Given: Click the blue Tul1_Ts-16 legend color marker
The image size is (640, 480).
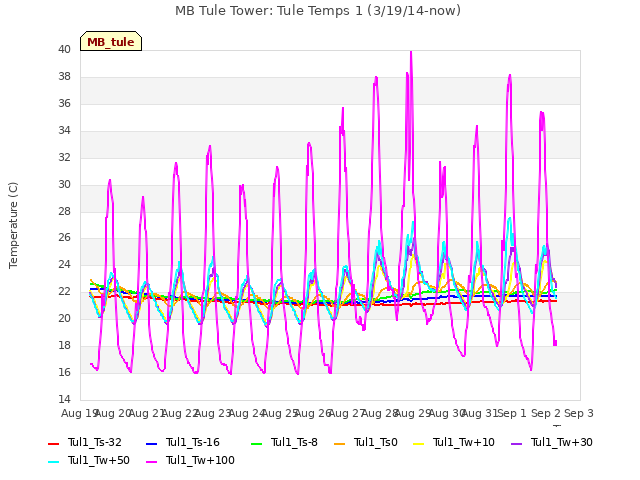Looking at the screenshot, I should [151, 444].
